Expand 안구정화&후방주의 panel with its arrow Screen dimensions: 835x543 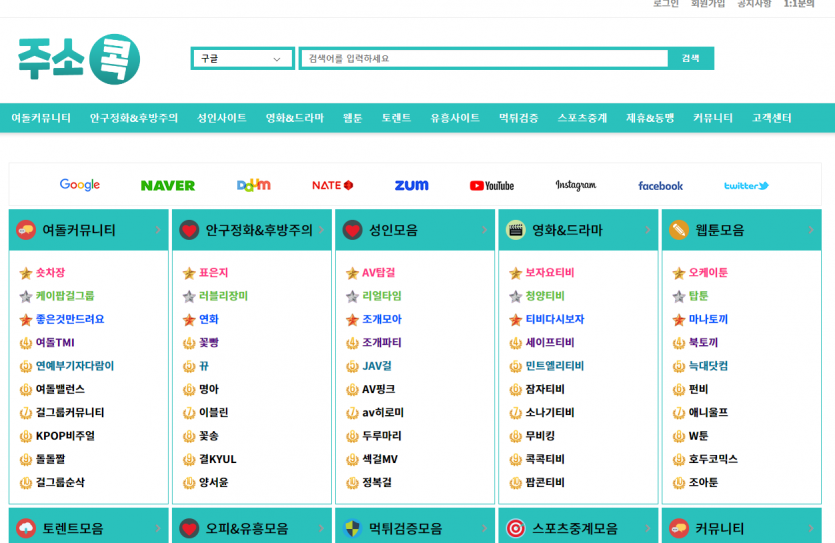[x=322, y=230]
